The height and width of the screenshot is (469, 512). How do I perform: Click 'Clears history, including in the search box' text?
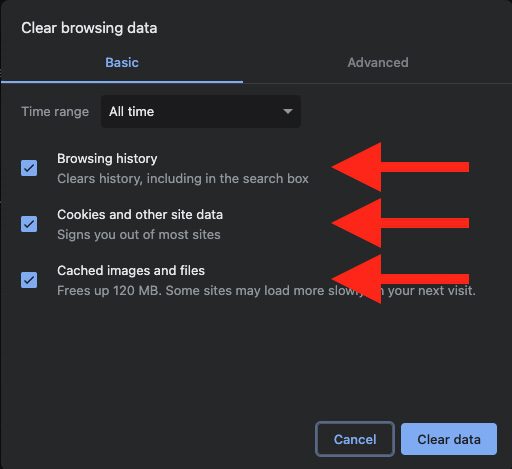coord(183,179)
